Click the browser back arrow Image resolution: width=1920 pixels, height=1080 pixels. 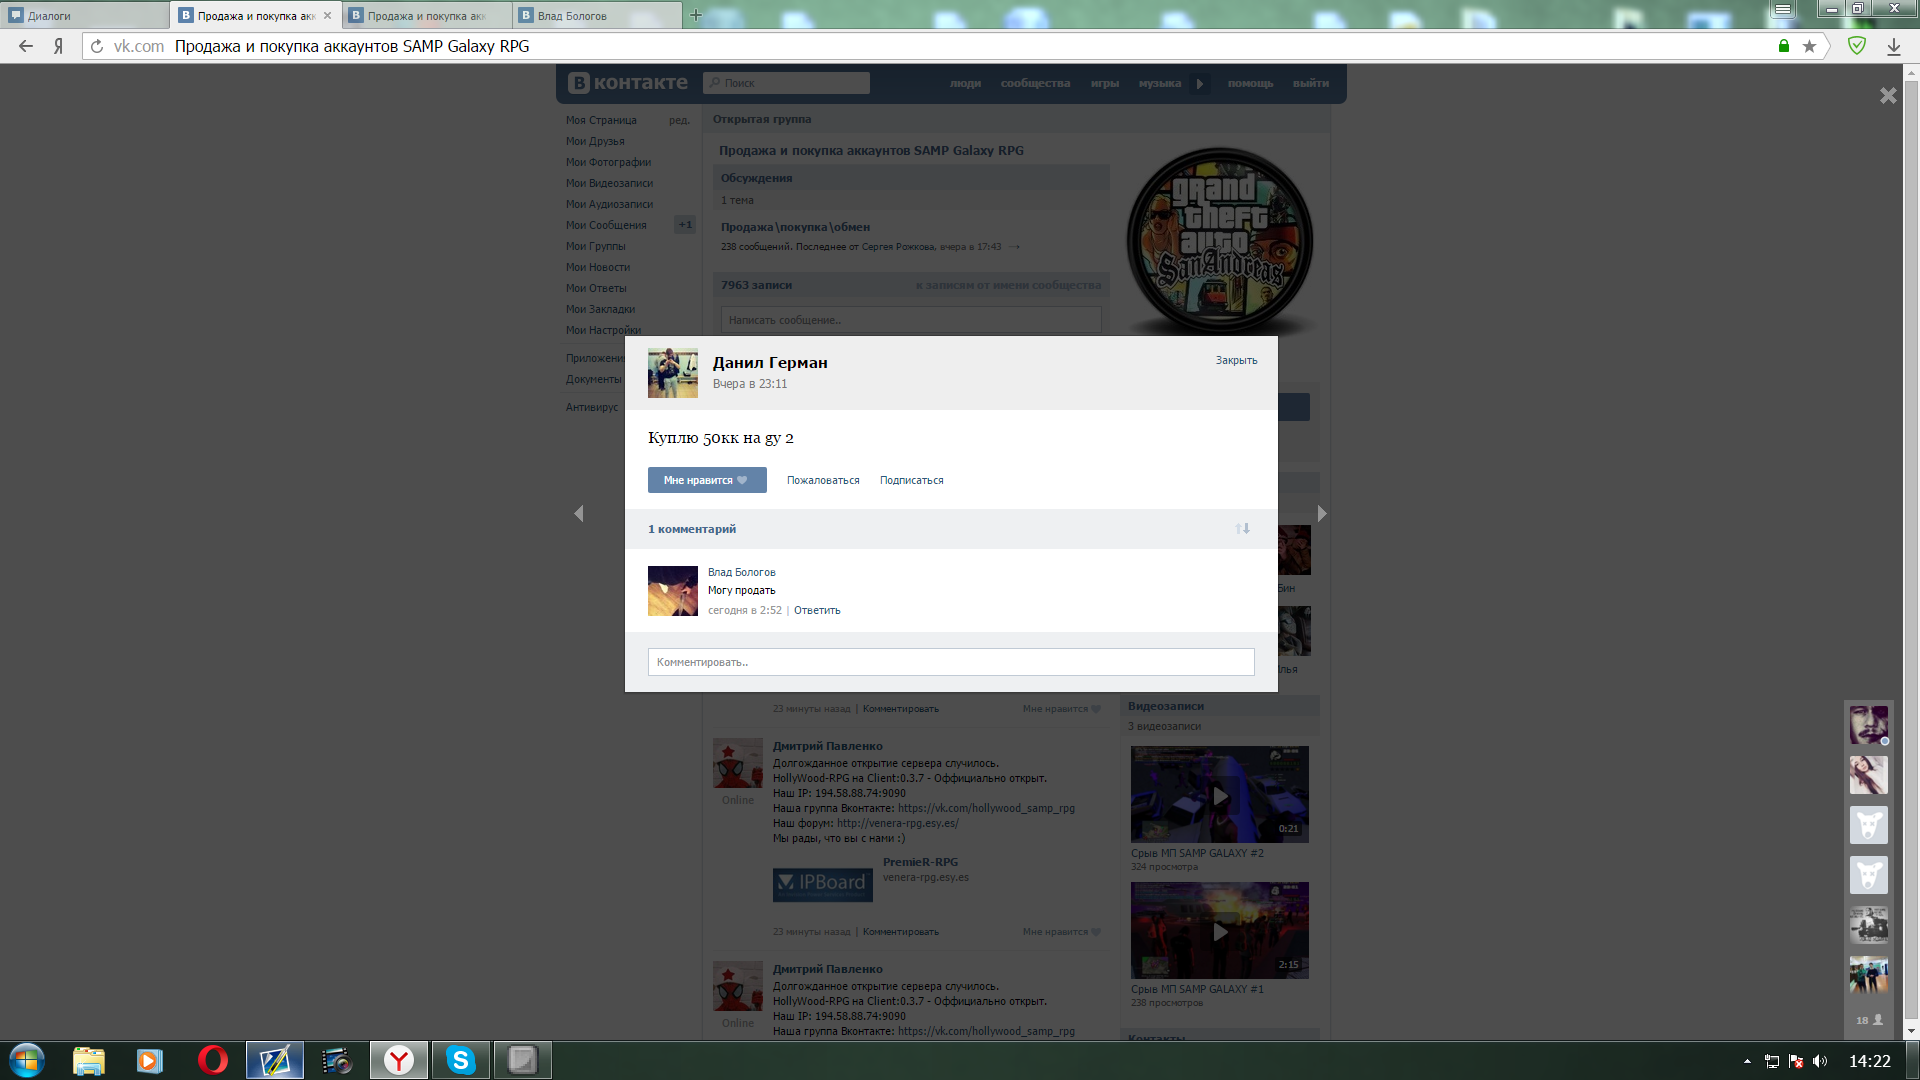(26, 46)
